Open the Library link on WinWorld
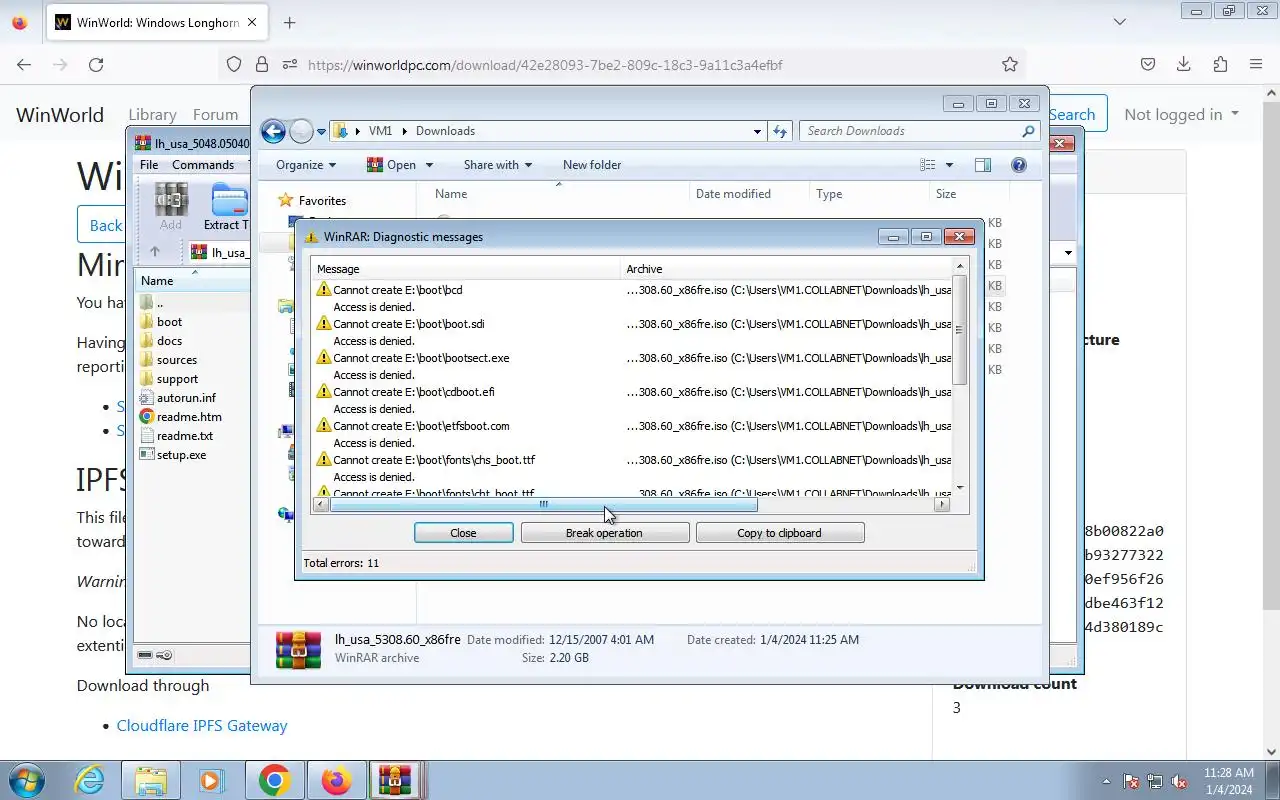The width and height of the screenshot is (1280, 800). 152,115
